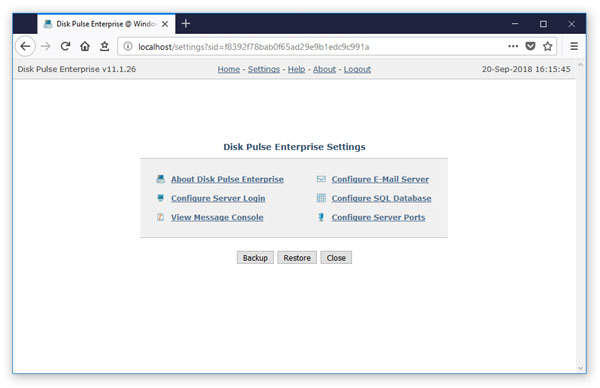Click the scrollbar up arrow
This screenshot has height=388, width=600.
coord(580,65)
